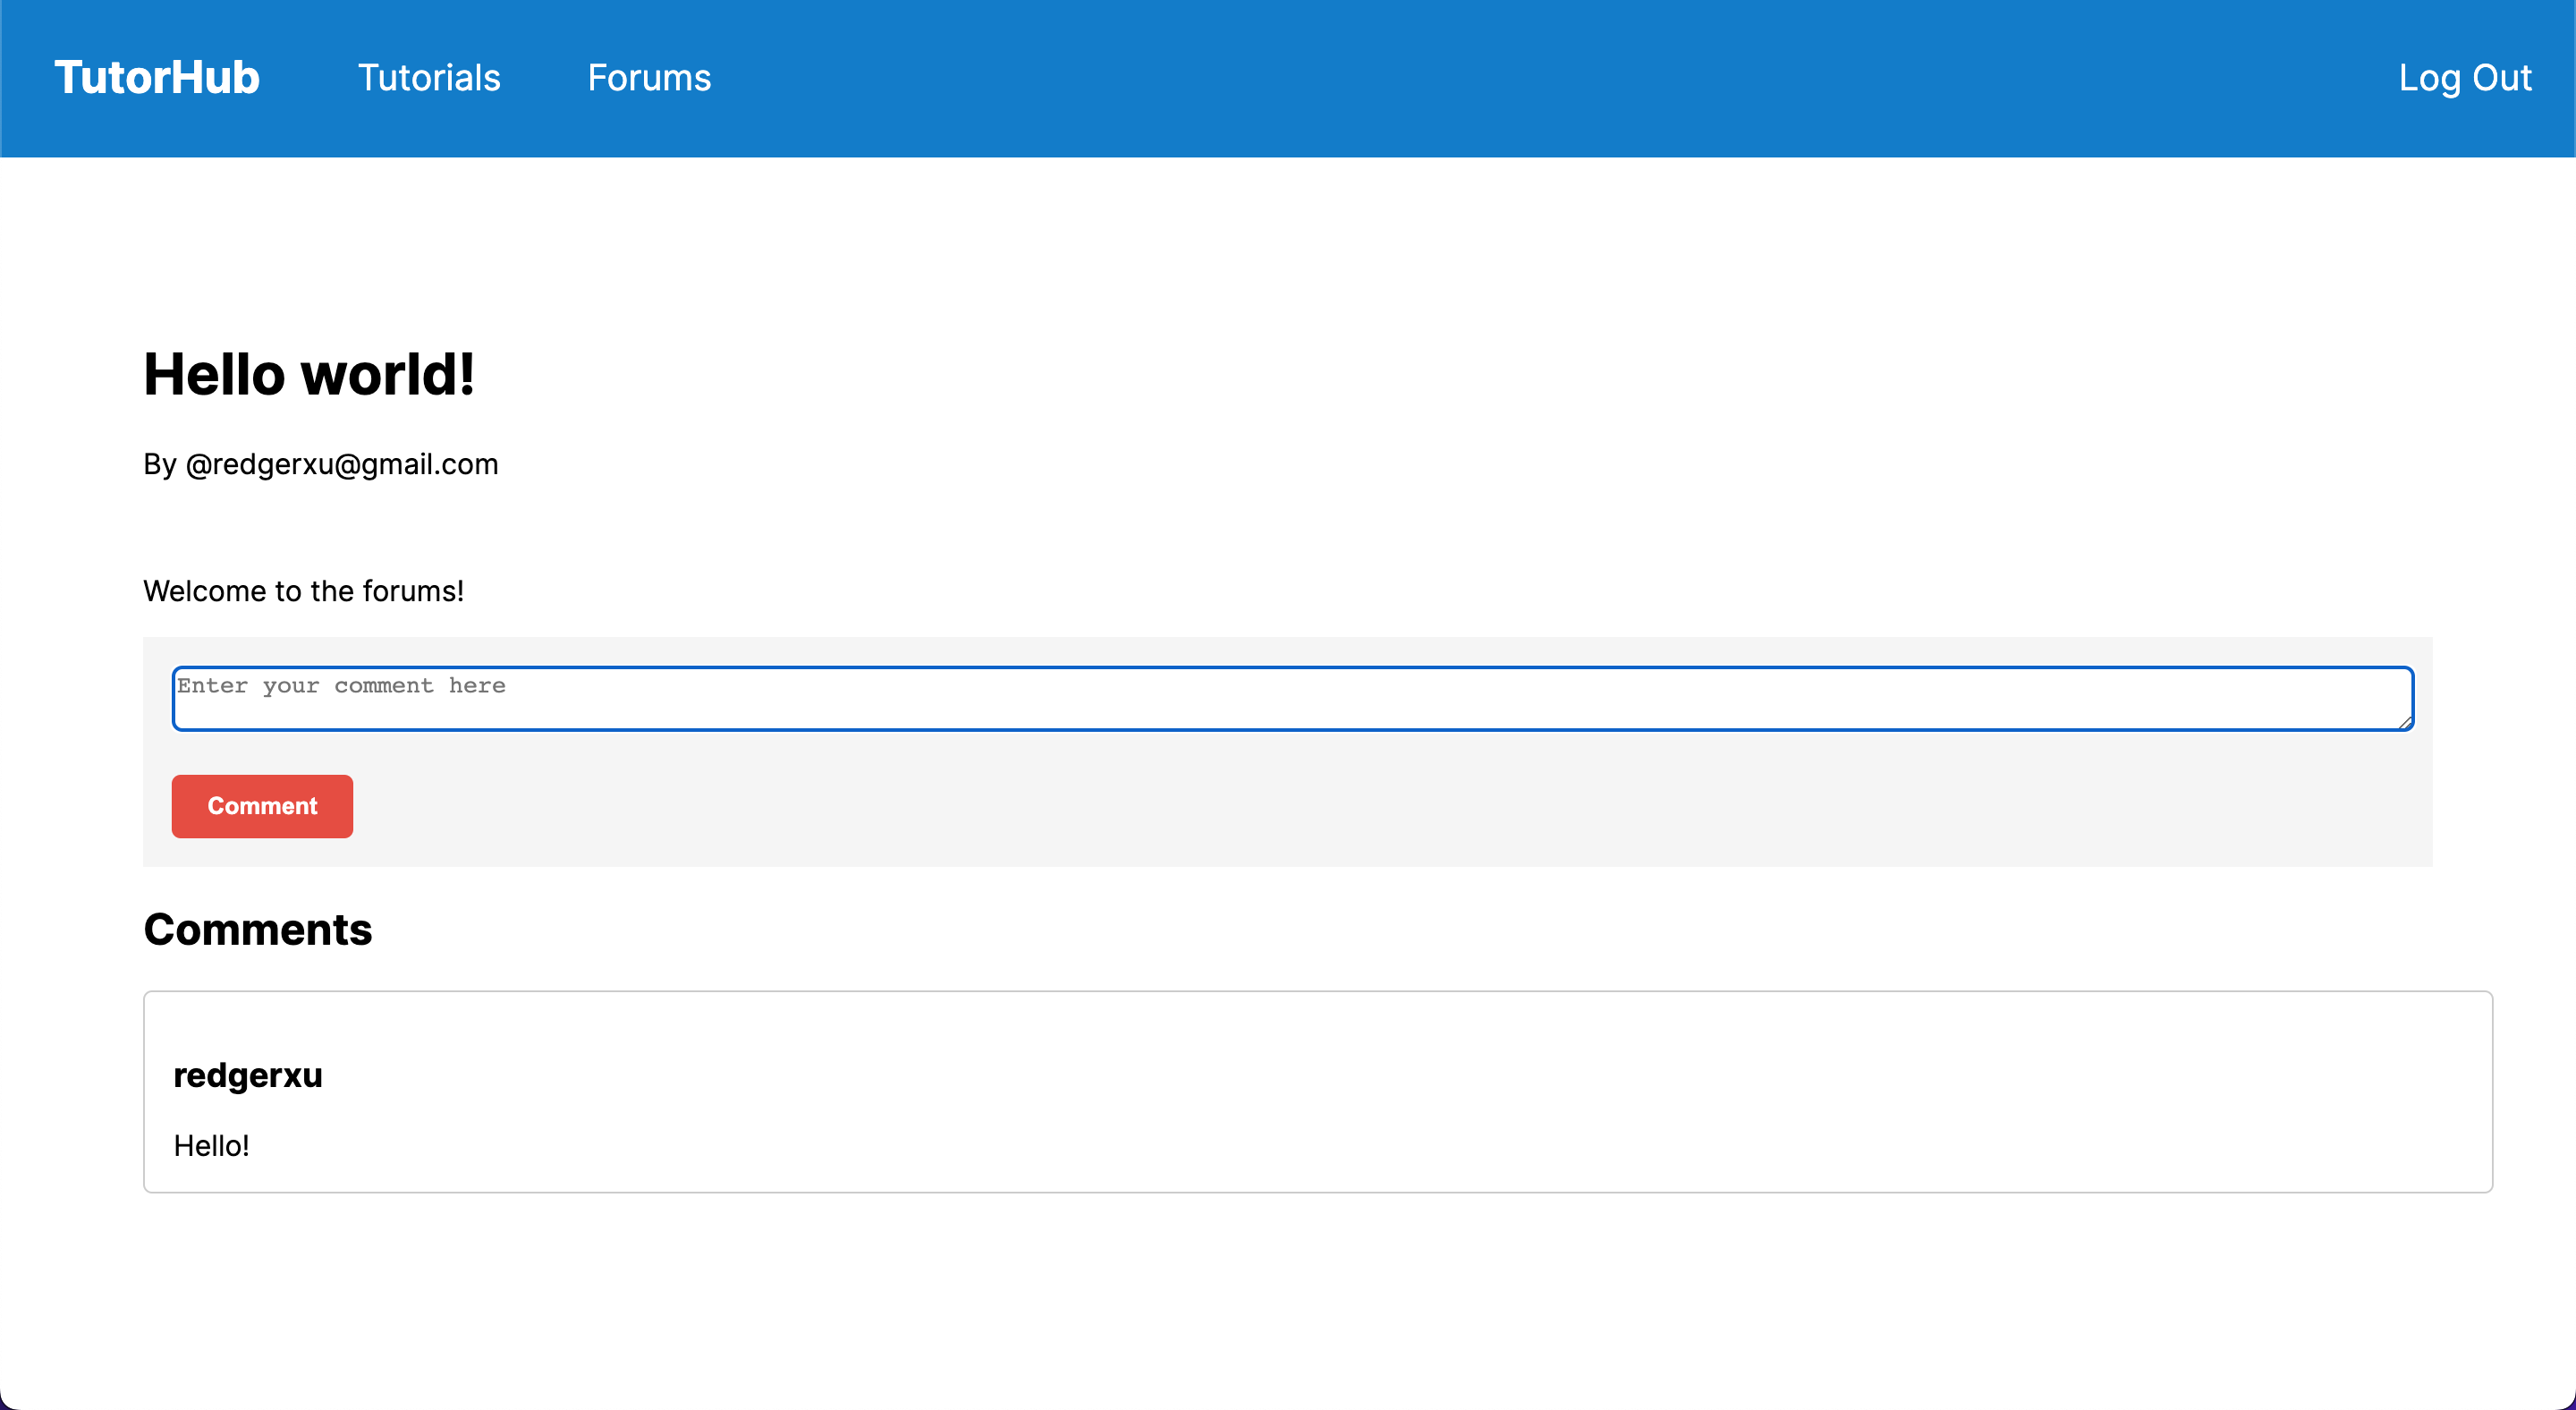Log out of the account
This screenshot has height=1410, width=2576.
click(x=2464, y=78)
